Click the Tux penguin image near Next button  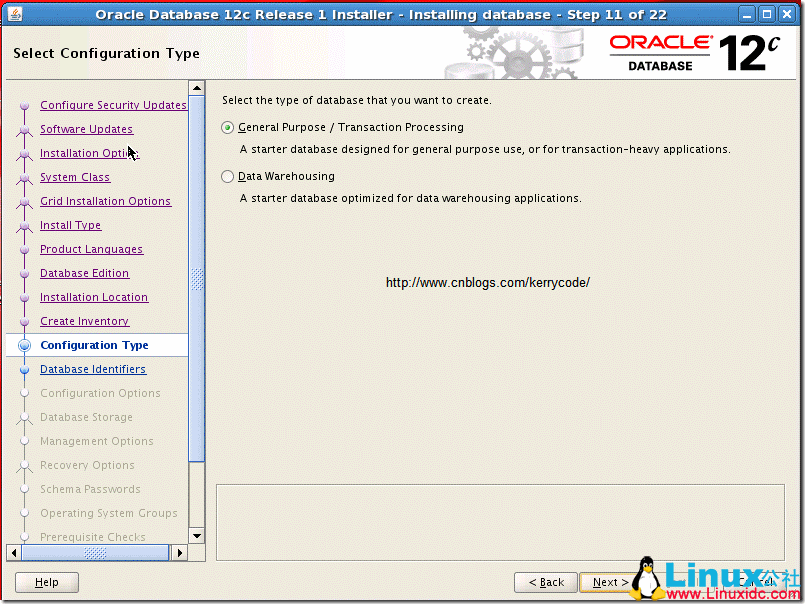tap(645, 575)
